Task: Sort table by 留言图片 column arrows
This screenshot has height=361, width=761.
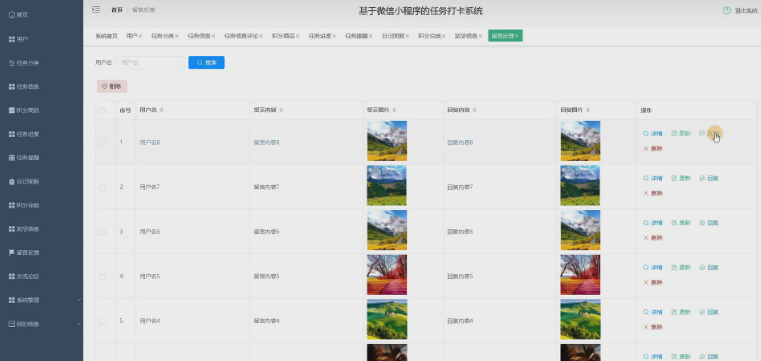Action: pyautogui.click(x=394, y=110)
